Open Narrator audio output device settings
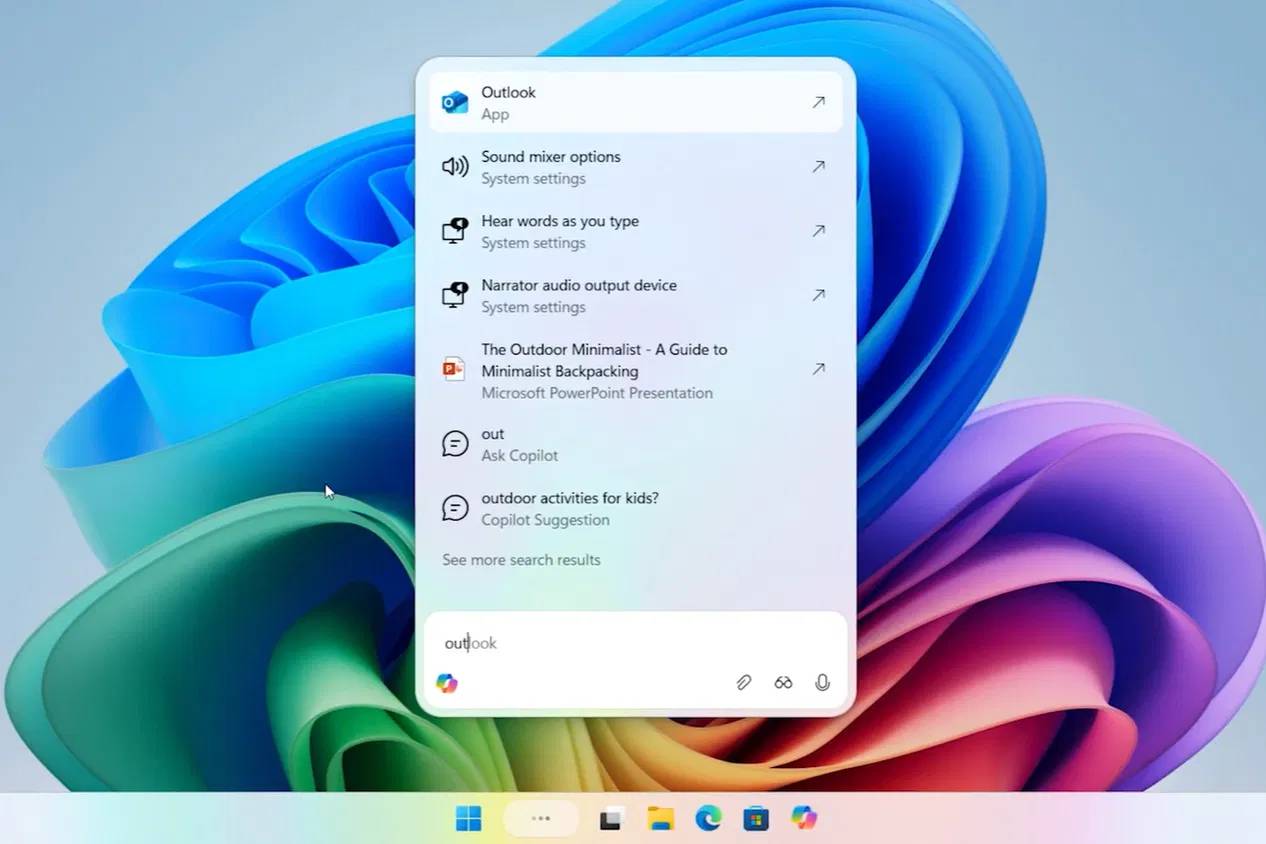The width and height of the screenshot is (1266, 844). [578, 295]
